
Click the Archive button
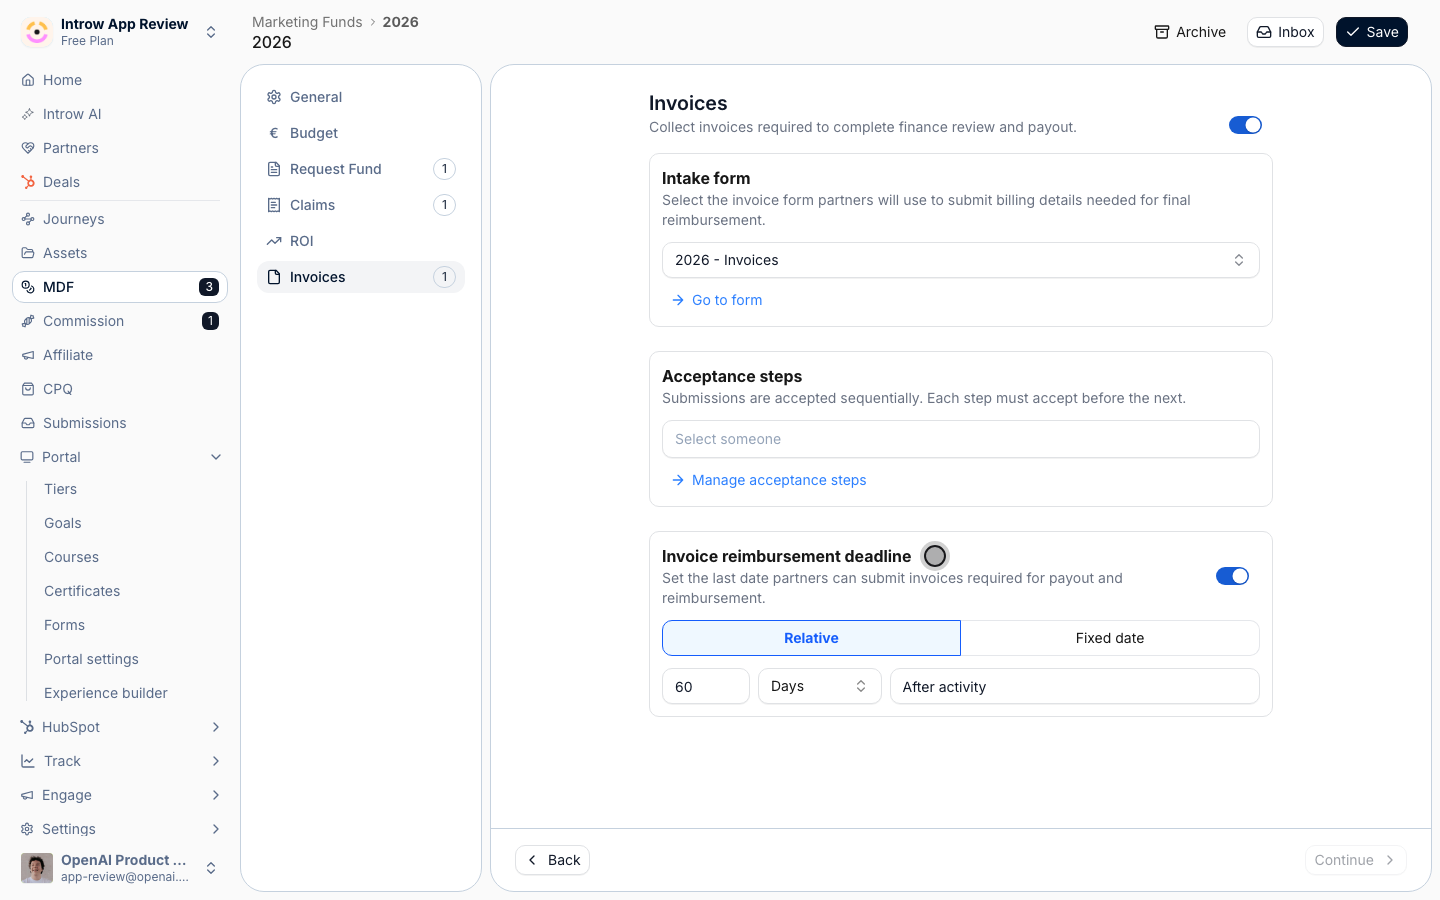pos(1190,32)
